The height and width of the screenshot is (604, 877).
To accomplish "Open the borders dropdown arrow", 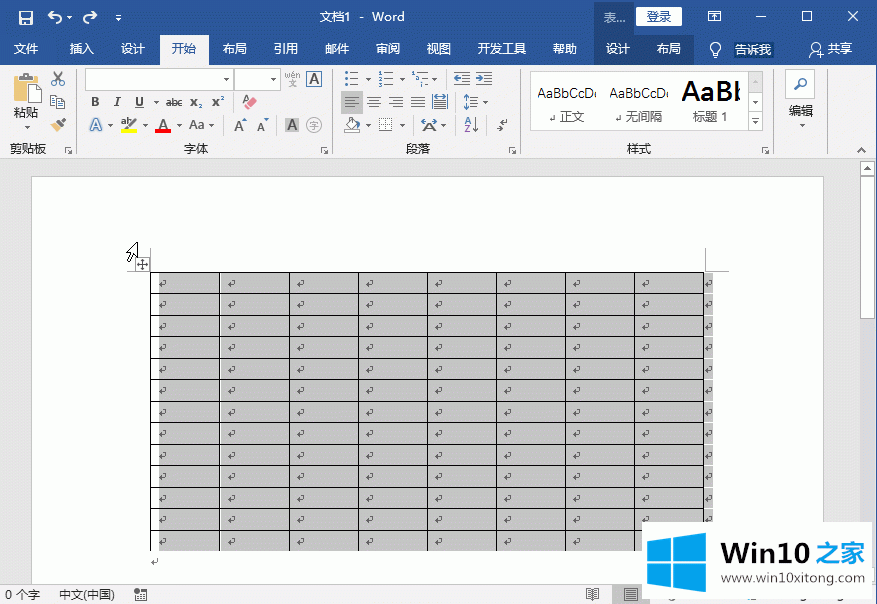I will [403, 125].
